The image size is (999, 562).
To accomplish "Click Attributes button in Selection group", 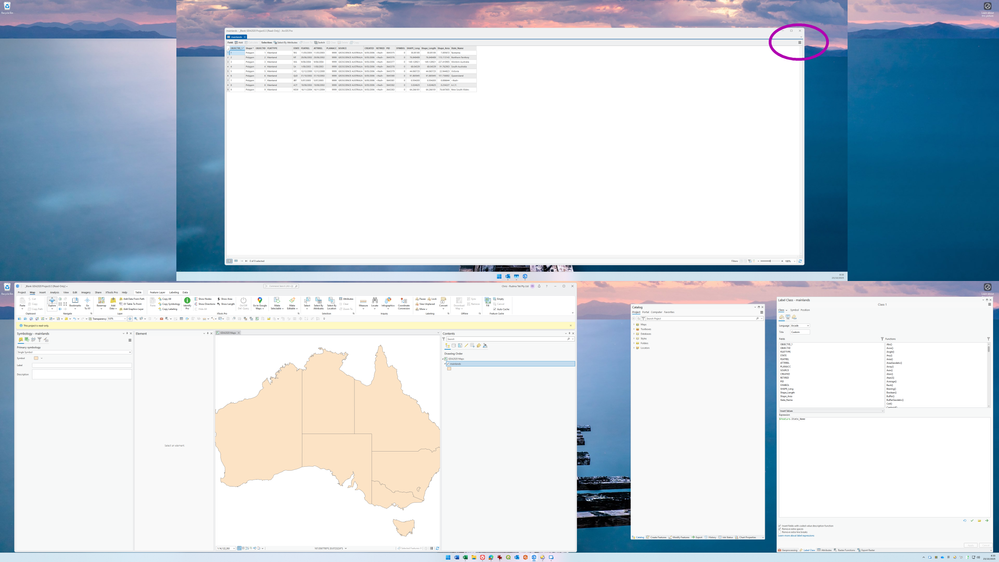I will pos(346,299).
